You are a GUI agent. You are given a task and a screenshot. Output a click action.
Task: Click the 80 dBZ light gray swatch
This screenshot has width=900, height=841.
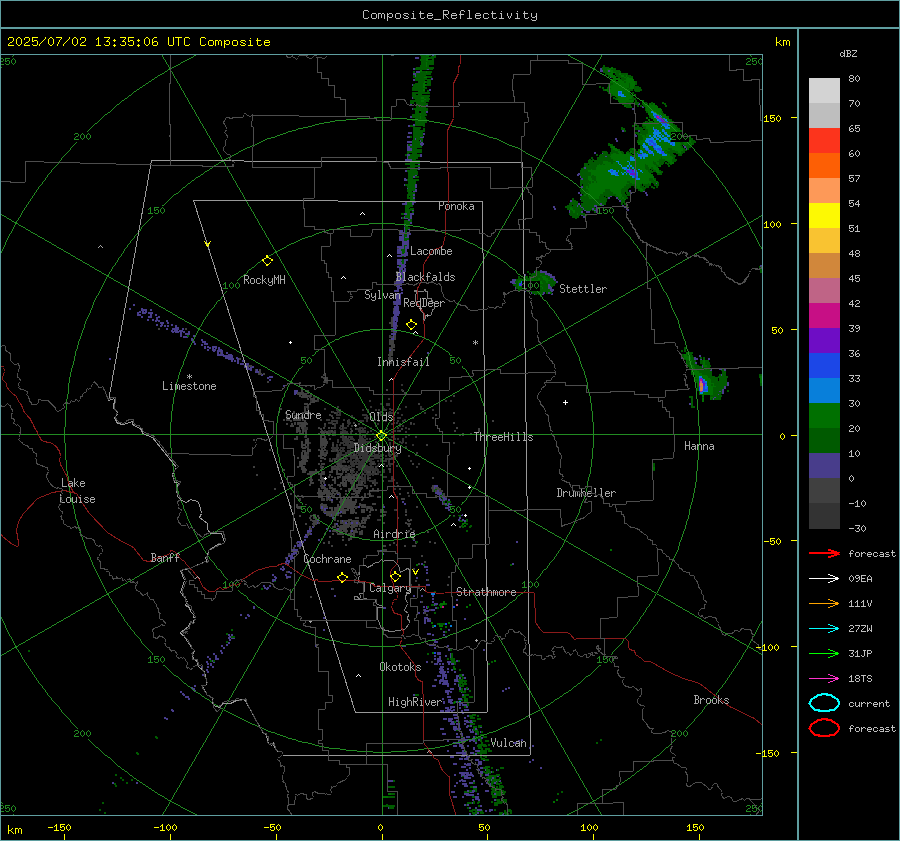(824, 90)
